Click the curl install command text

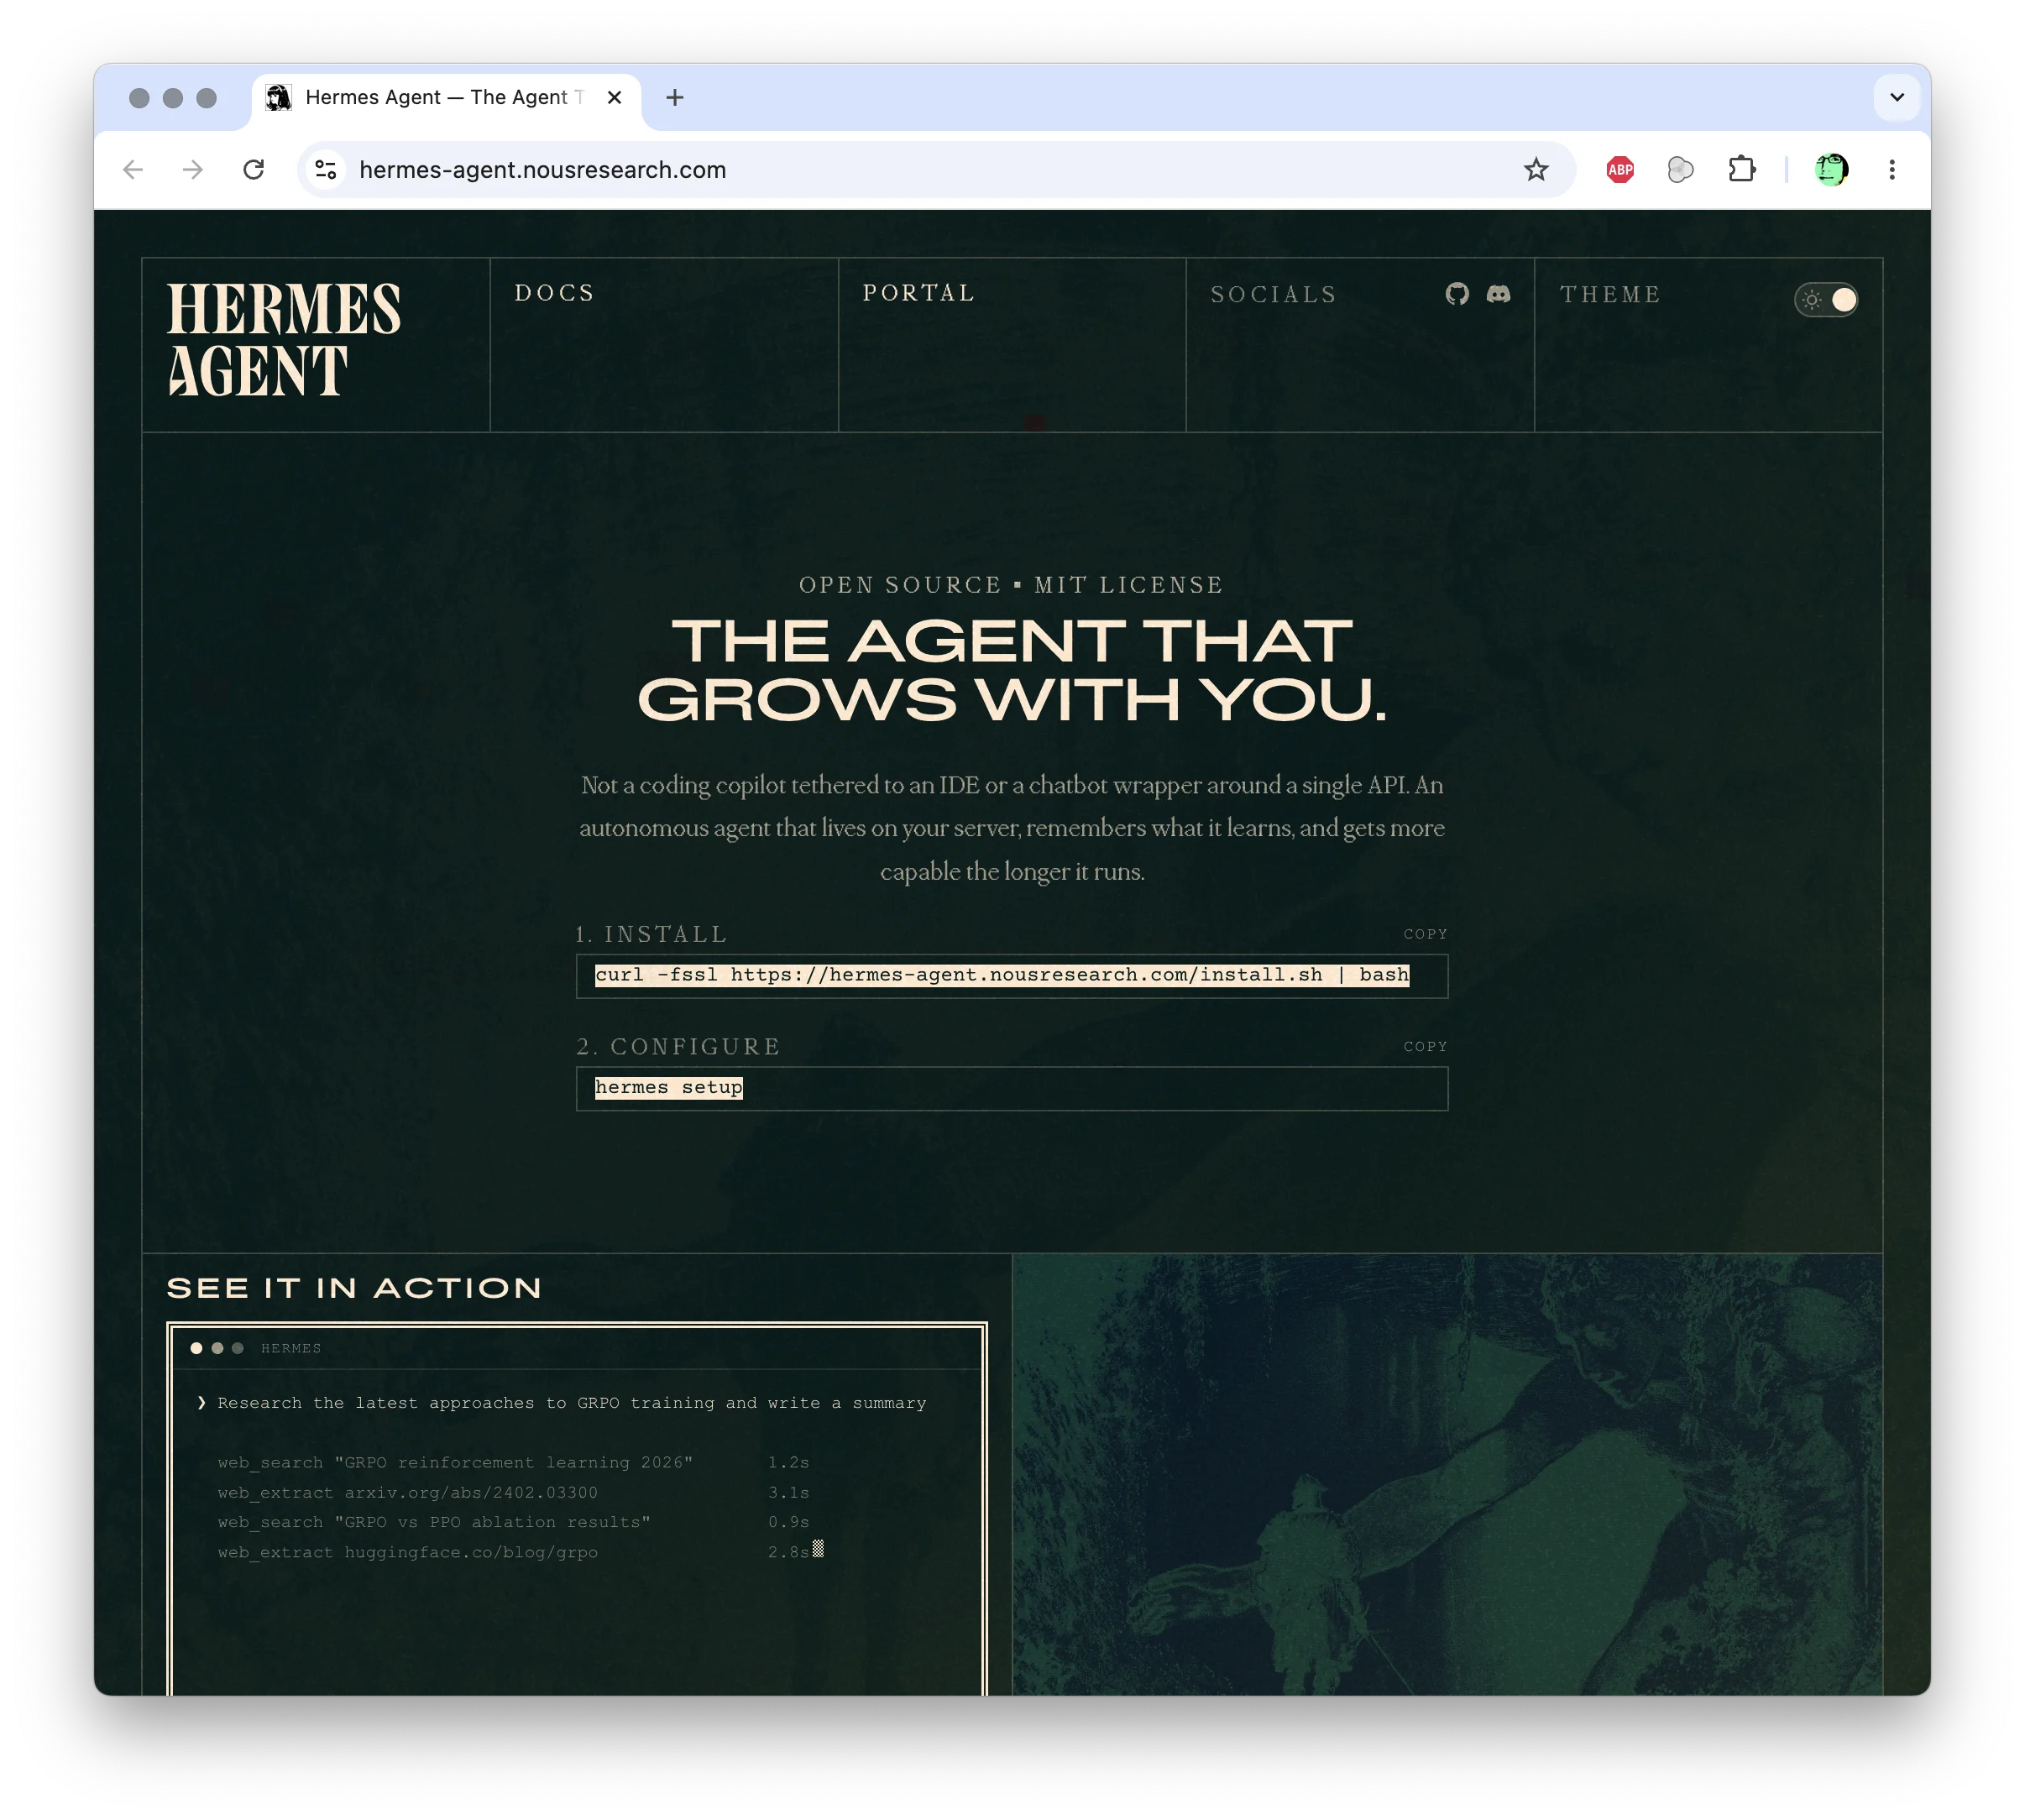(x=1001, y=975)
